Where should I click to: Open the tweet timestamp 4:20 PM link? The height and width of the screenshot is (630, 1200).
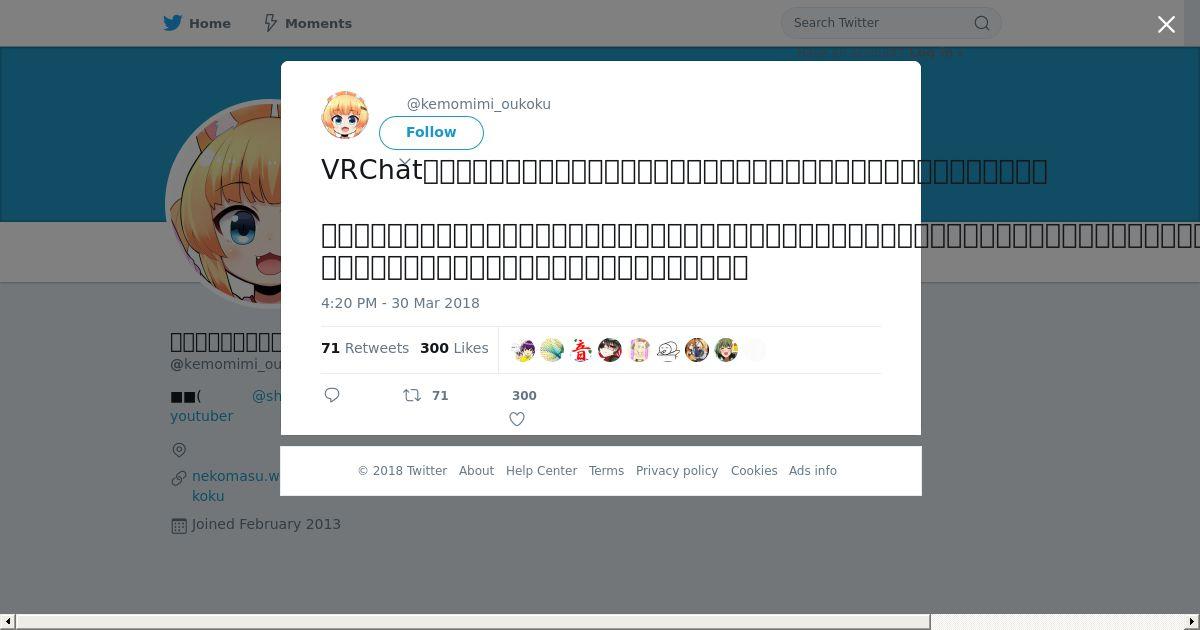(400, 303)
